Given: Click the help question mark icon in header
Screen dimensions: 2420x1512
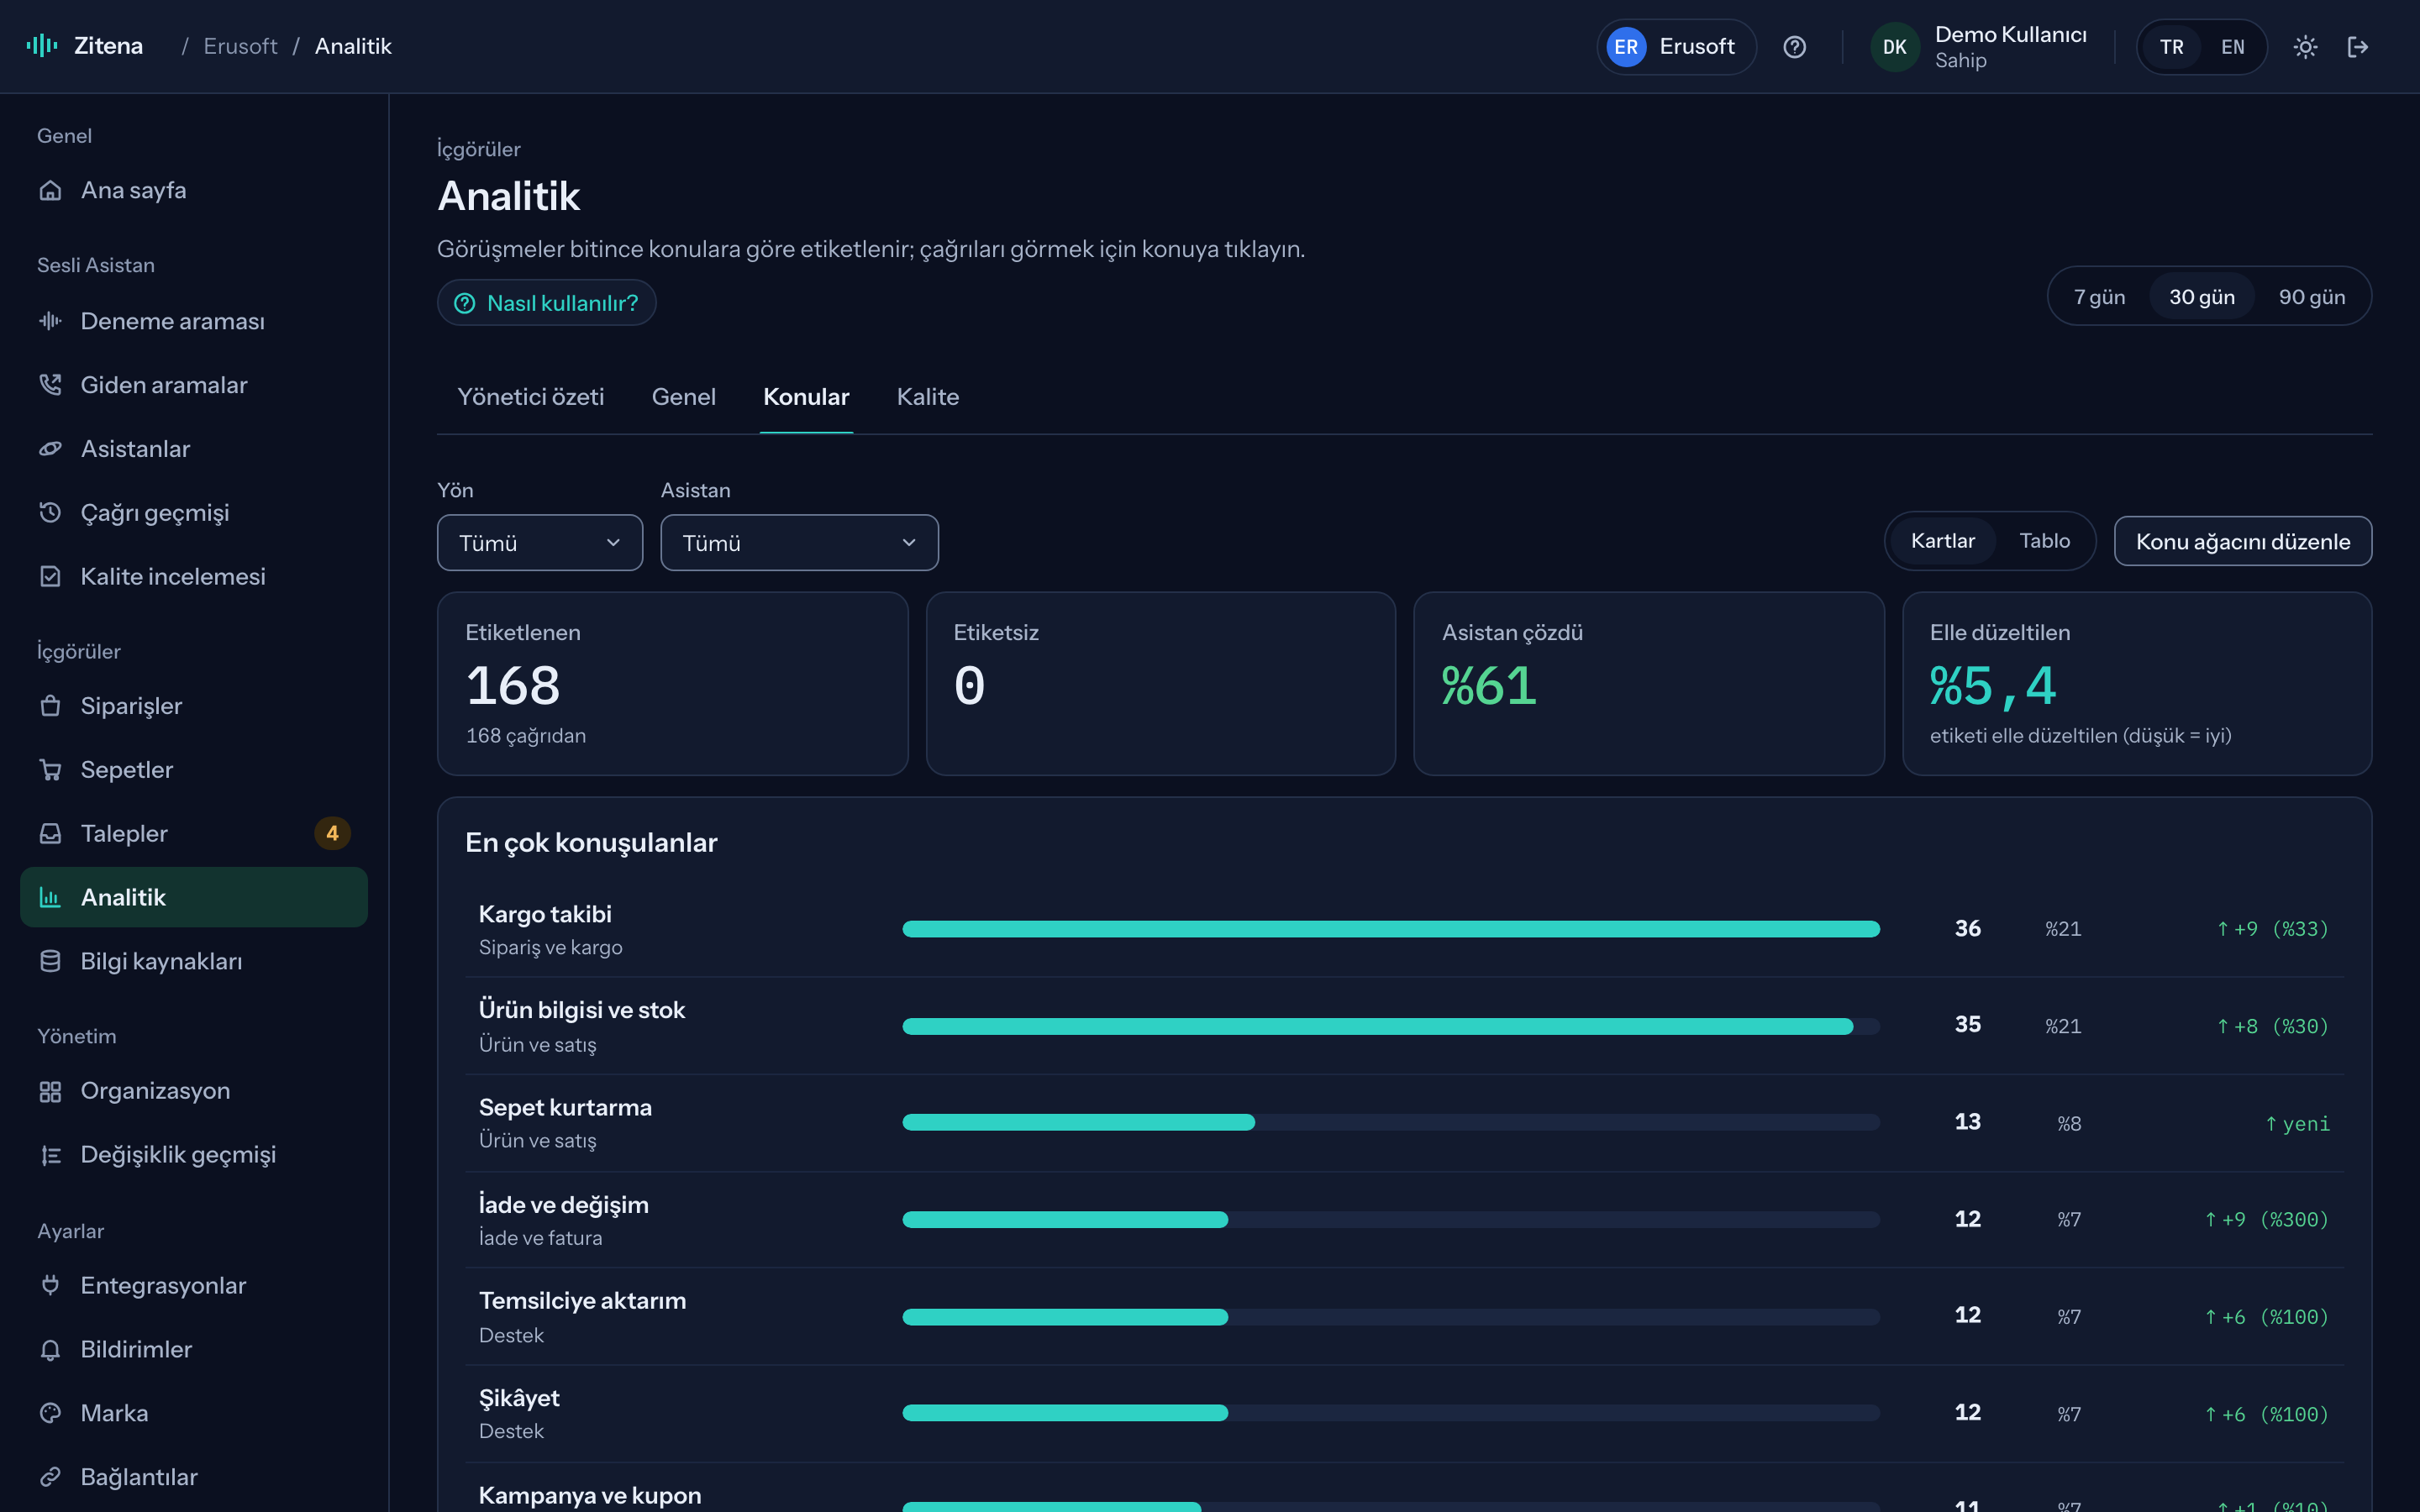Looking at the screenshot, I should [1794, 47].
